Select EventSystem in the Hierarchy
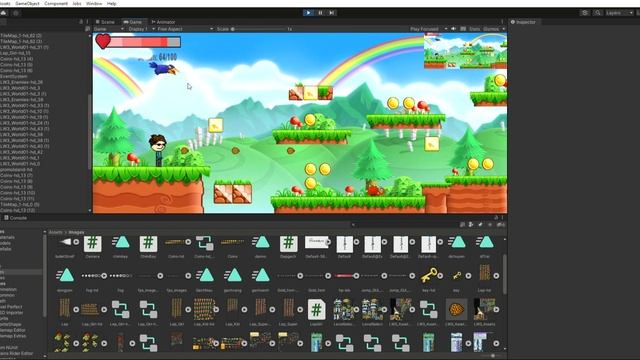Screen dimensions: 640x360 (14, 76)
